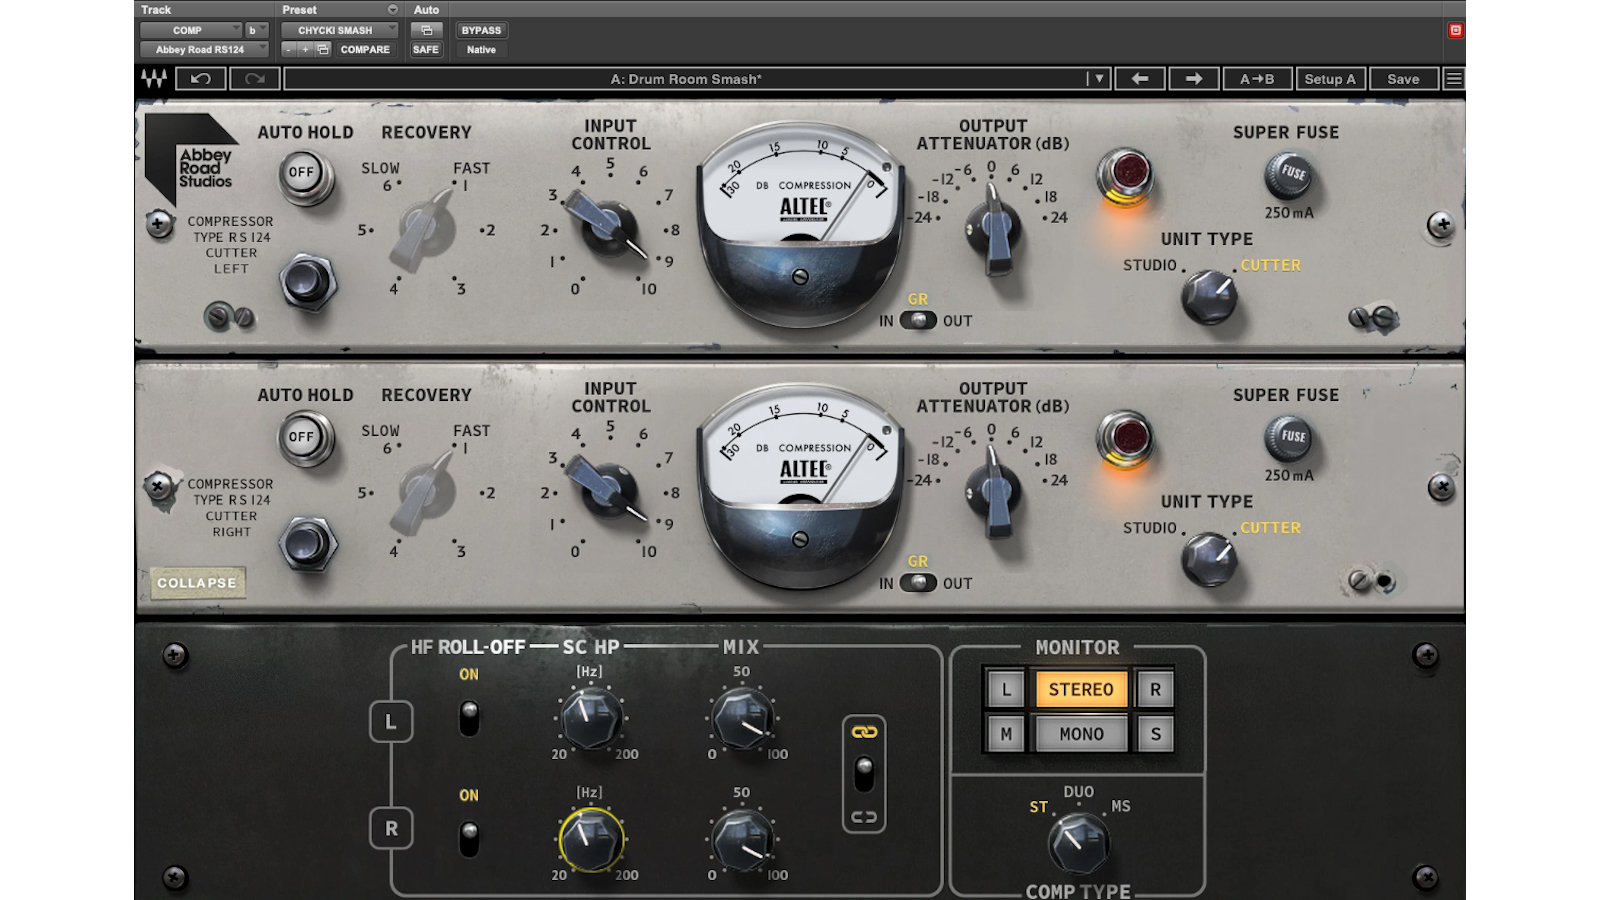Open the b insert position selector
Viewport: 1600px width, 900px height.
(257, 30)
